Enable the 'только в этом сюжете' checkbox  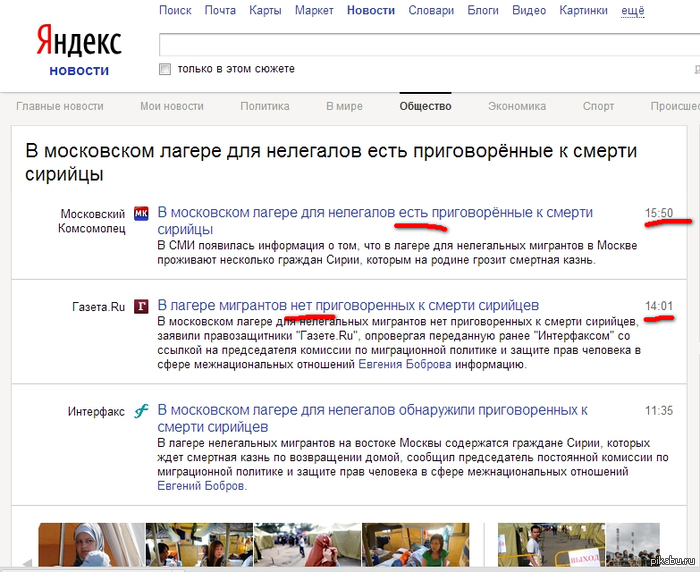[x=166, y=69]
